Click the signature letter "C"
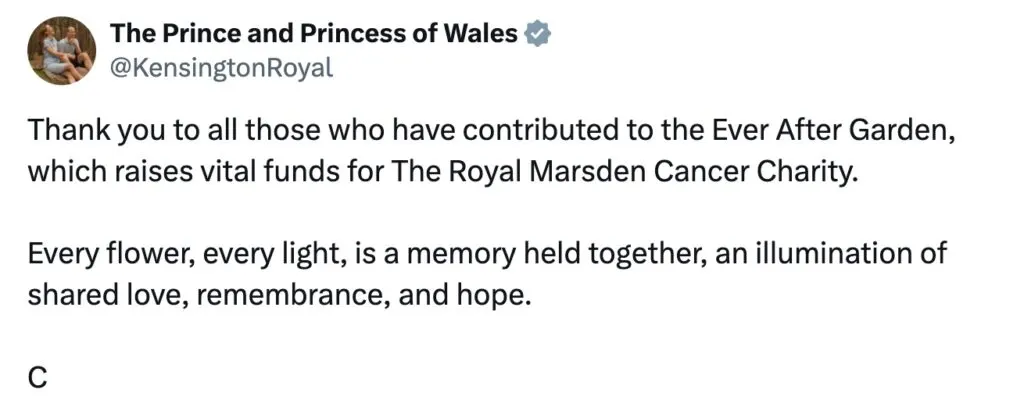The height and width of the screenshot is (411, 1024). [37, 377]
